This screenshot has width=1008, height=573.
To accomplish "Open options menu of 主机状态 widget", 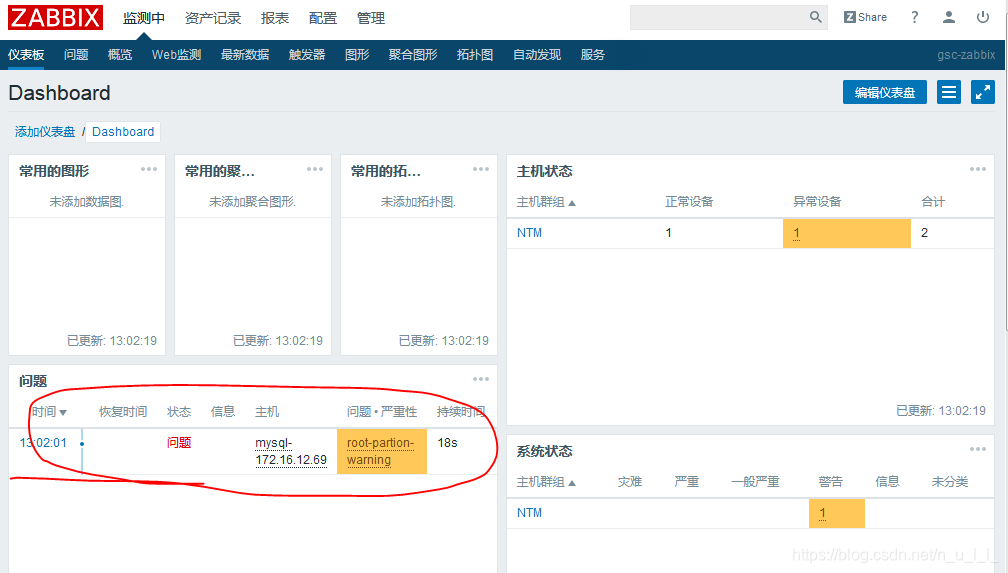I will [977, 169].
